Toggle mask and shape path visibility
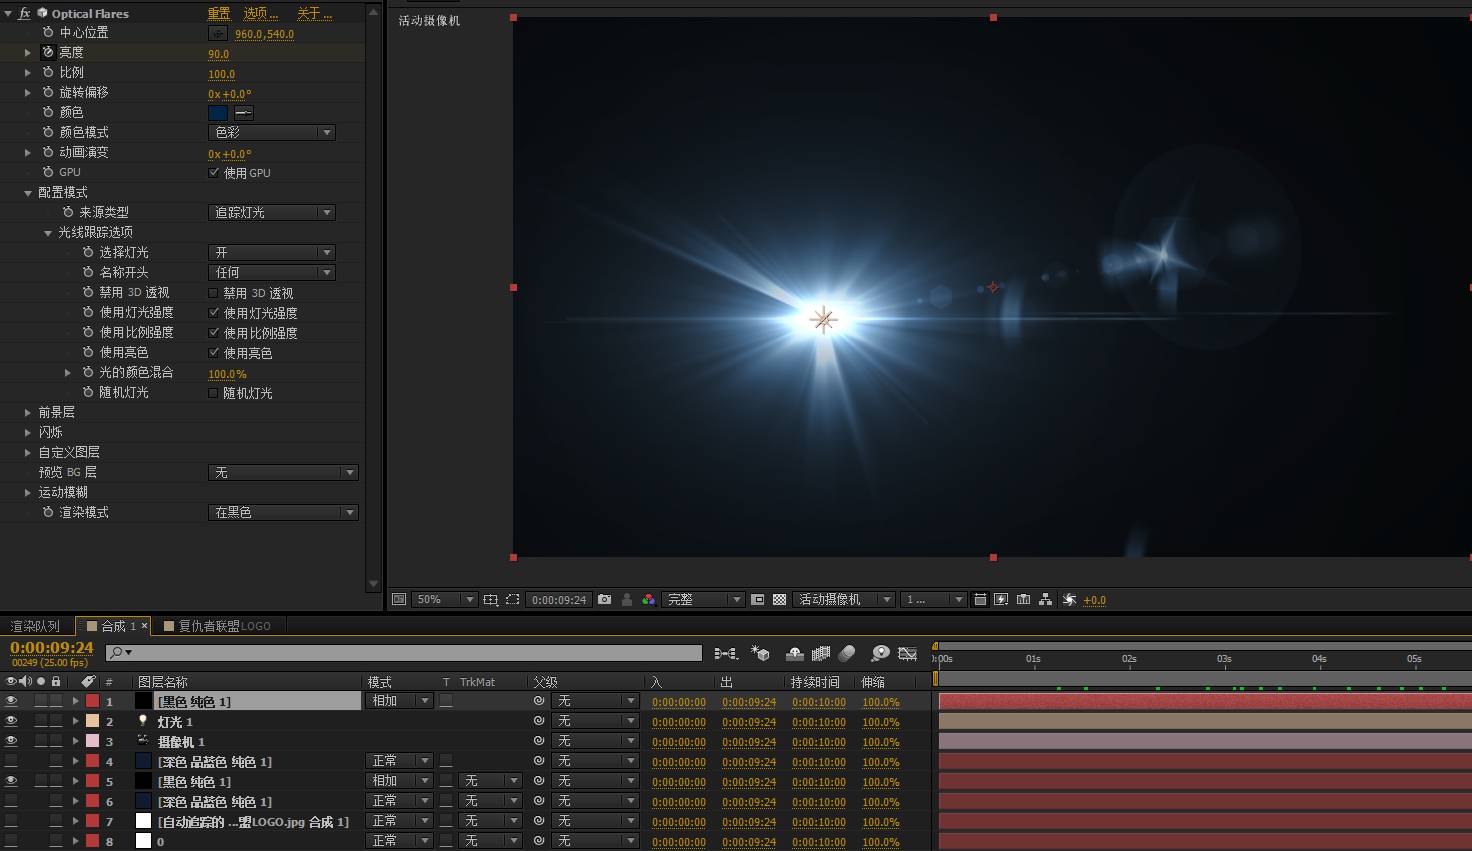The height and width of the screenshot is (851, 1472). coord(512,599)
